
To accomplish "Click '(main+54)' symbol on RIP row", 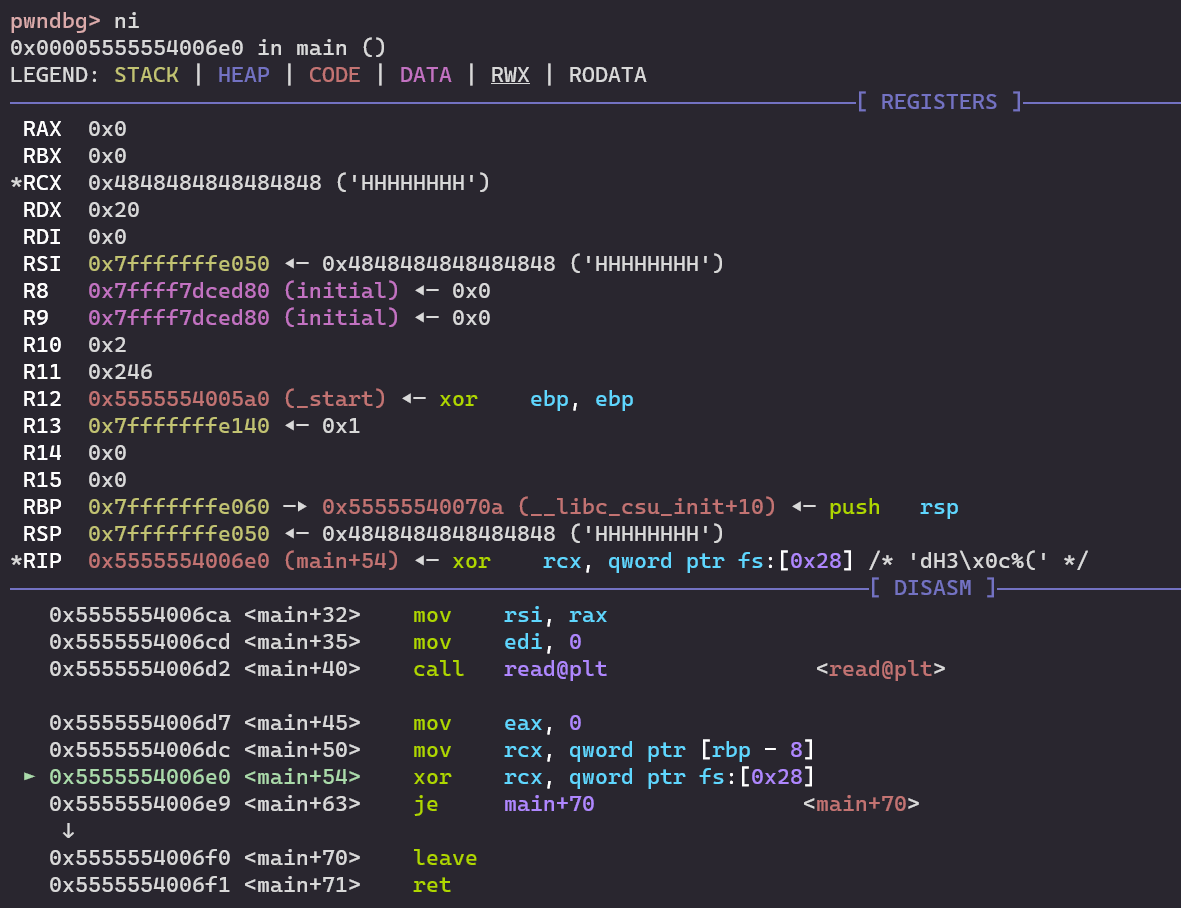I will coord(341,561).
